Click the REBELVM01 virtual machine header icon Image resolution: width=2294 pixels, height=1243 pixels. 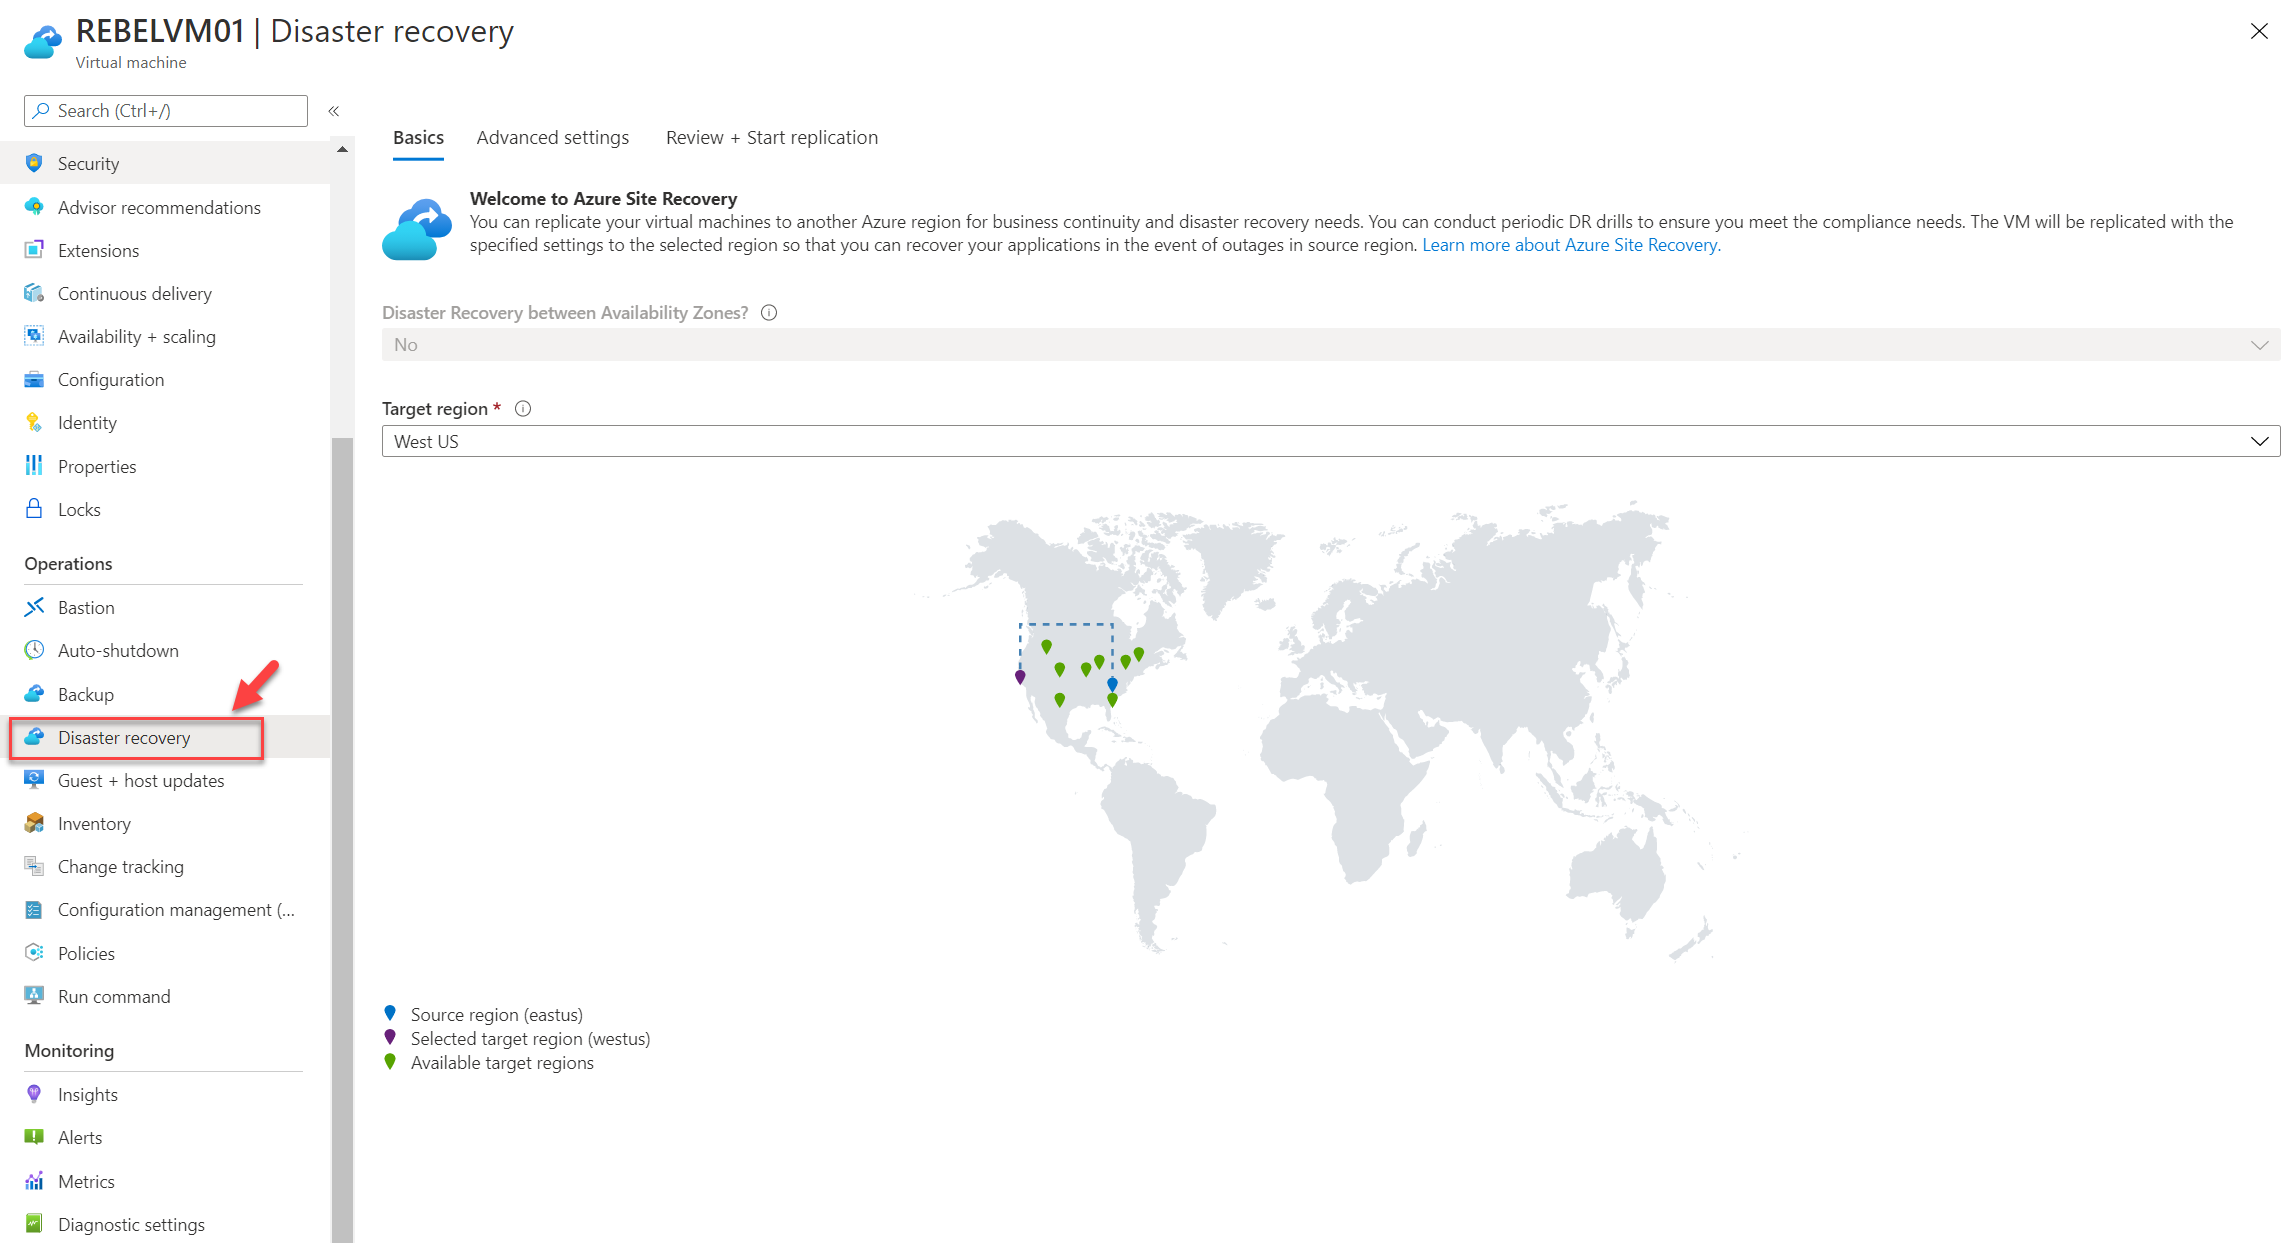pos(43,42)
